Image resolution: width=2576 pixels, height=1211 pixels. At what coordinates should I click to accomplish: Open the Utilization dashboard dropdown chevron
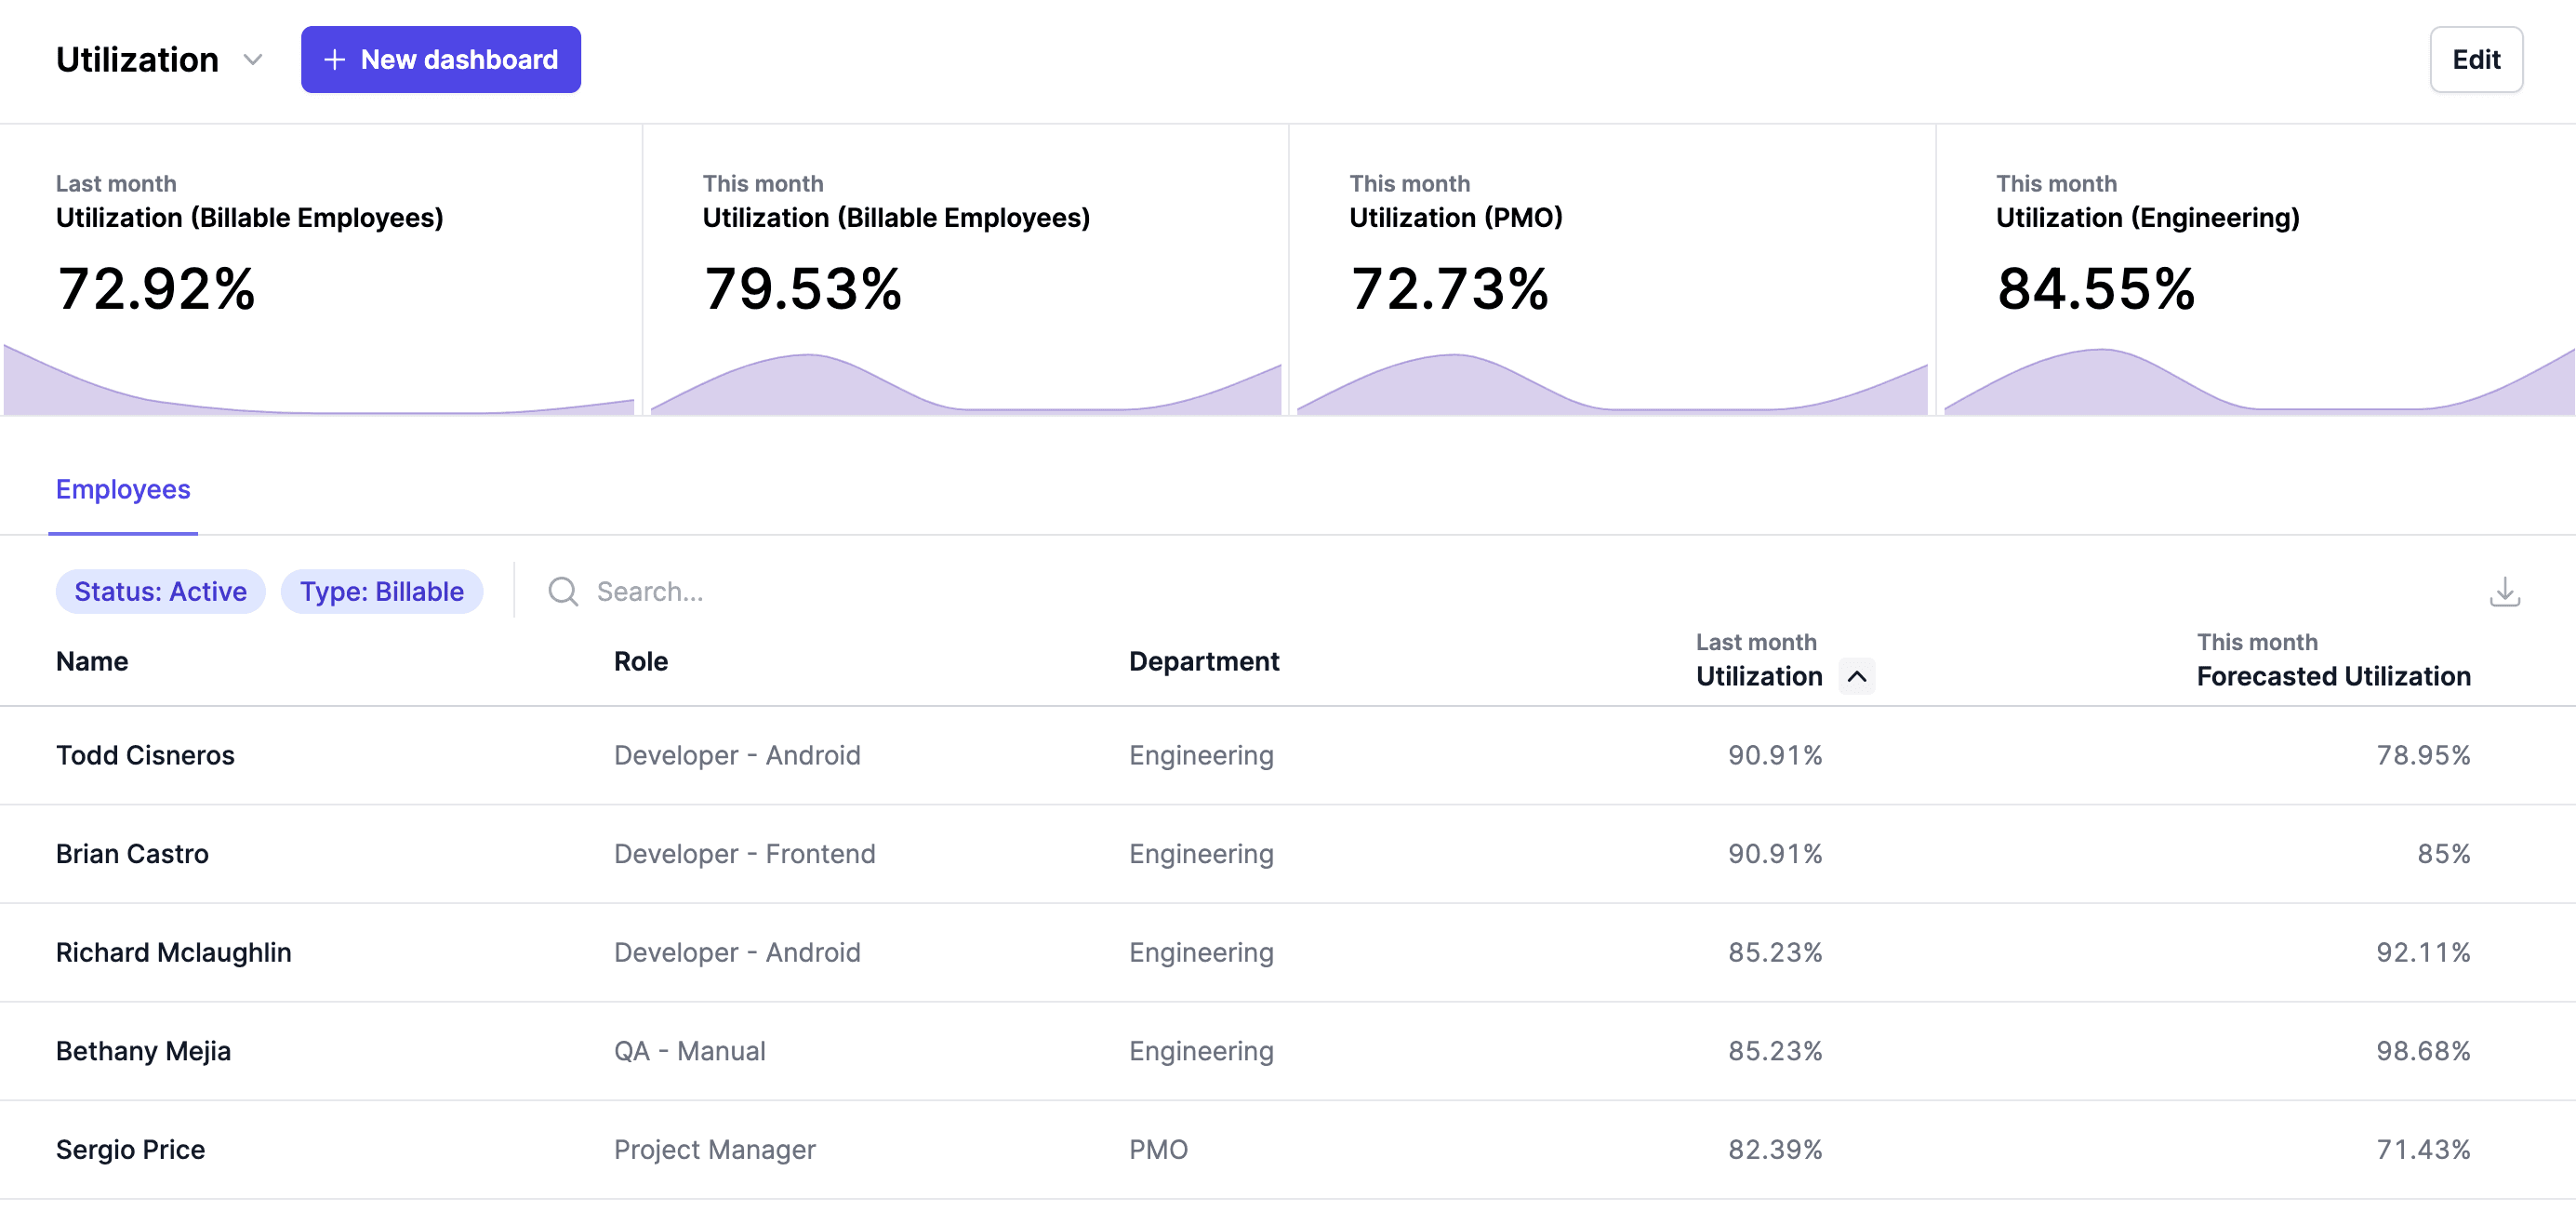(253, 60)
